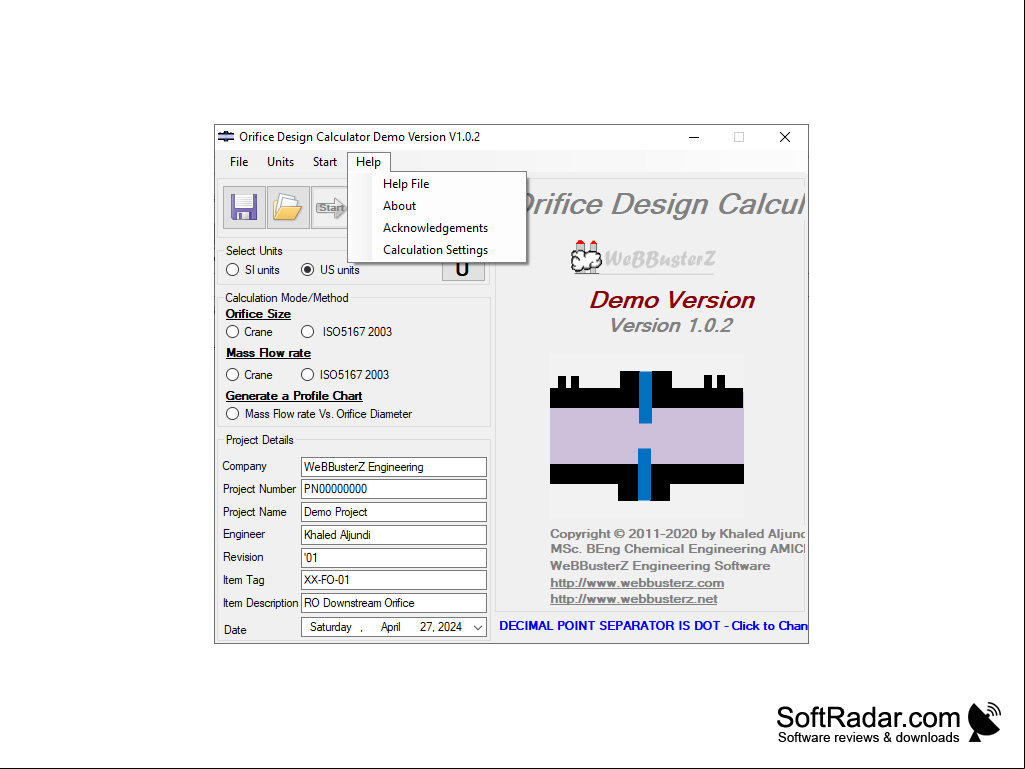Choose Help File from the Help menu
Viewport: 1025px width, 769px height.
[437, 184]
